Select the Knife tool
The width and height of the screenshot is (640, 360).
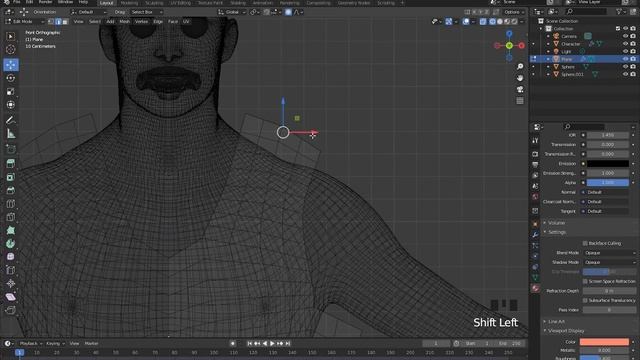pyautogui.click(x=11, y=217)
